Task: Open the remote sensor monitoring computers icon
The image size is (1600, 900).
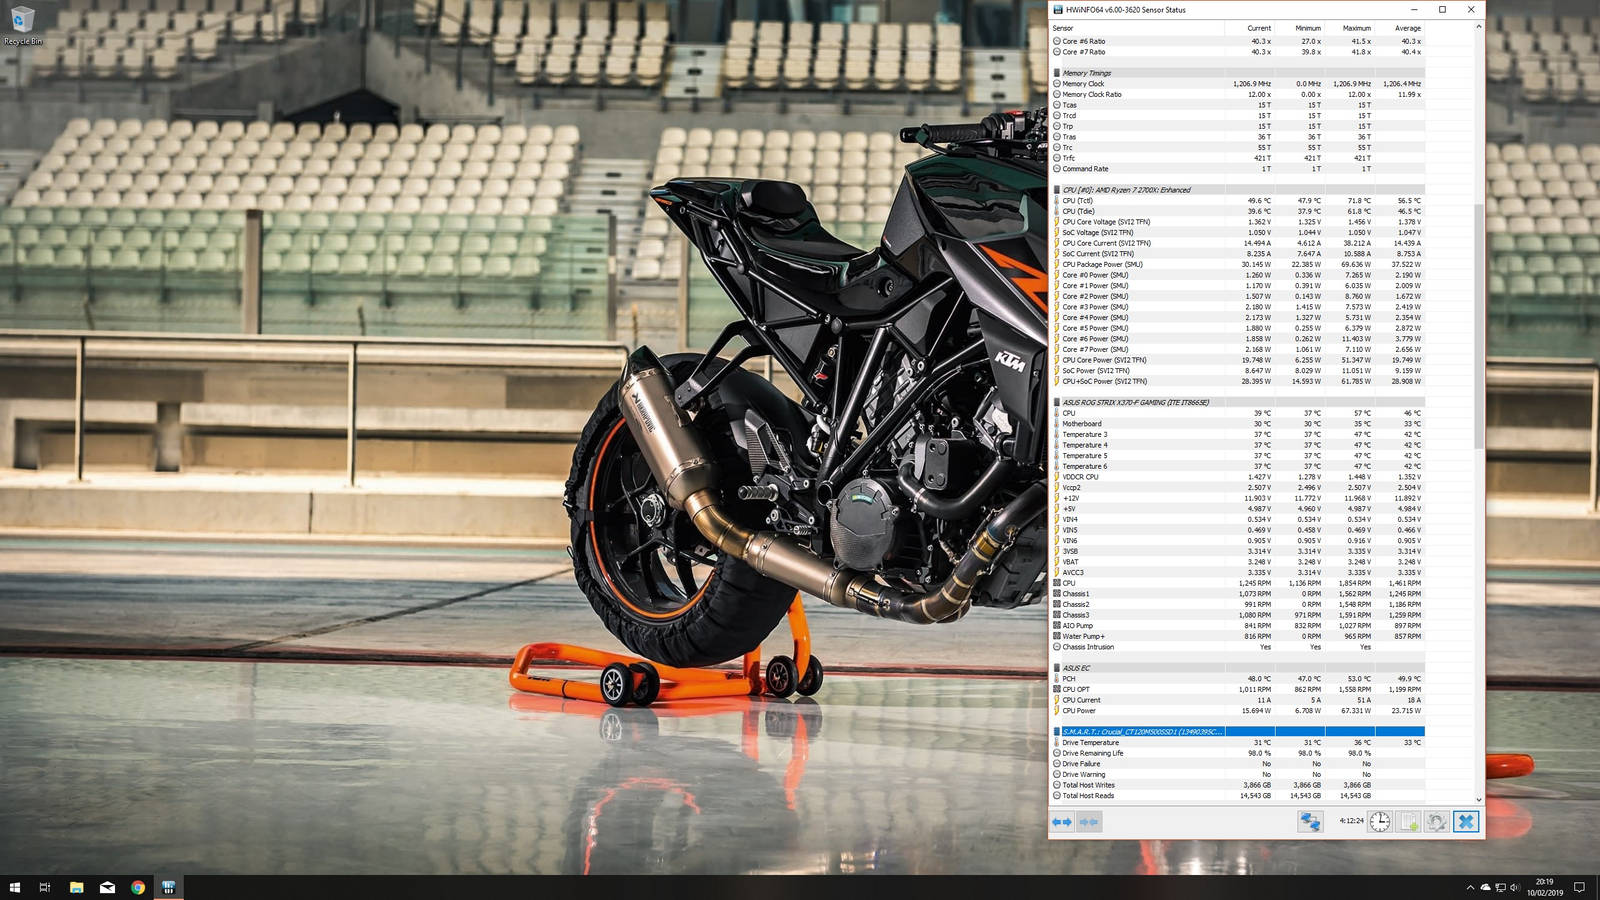Action: [x=1310, y=822]
